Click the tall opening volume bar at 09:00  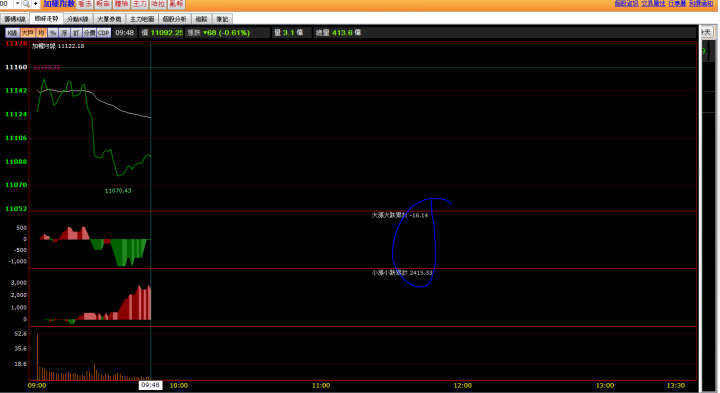pyautogui.click(x=38, y=357)
